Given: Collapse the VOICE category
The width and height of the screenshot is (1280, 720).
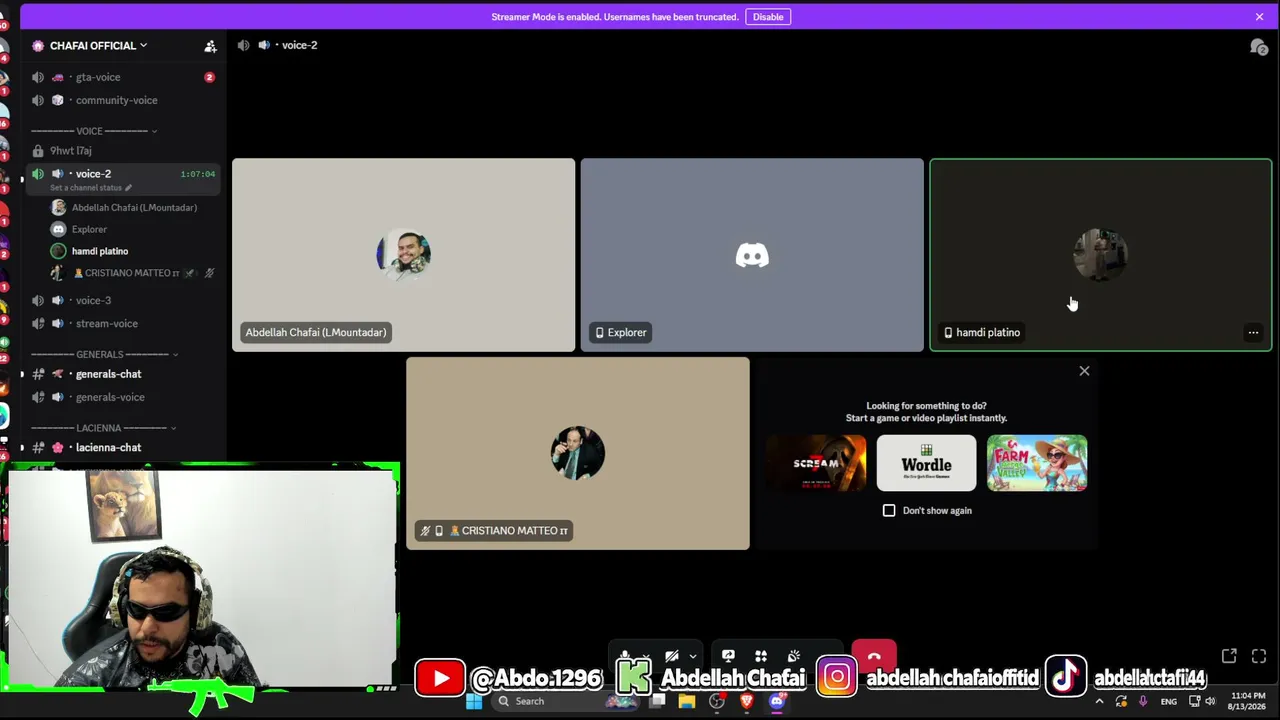Looking at the screenshot, I should coord(93,131).
